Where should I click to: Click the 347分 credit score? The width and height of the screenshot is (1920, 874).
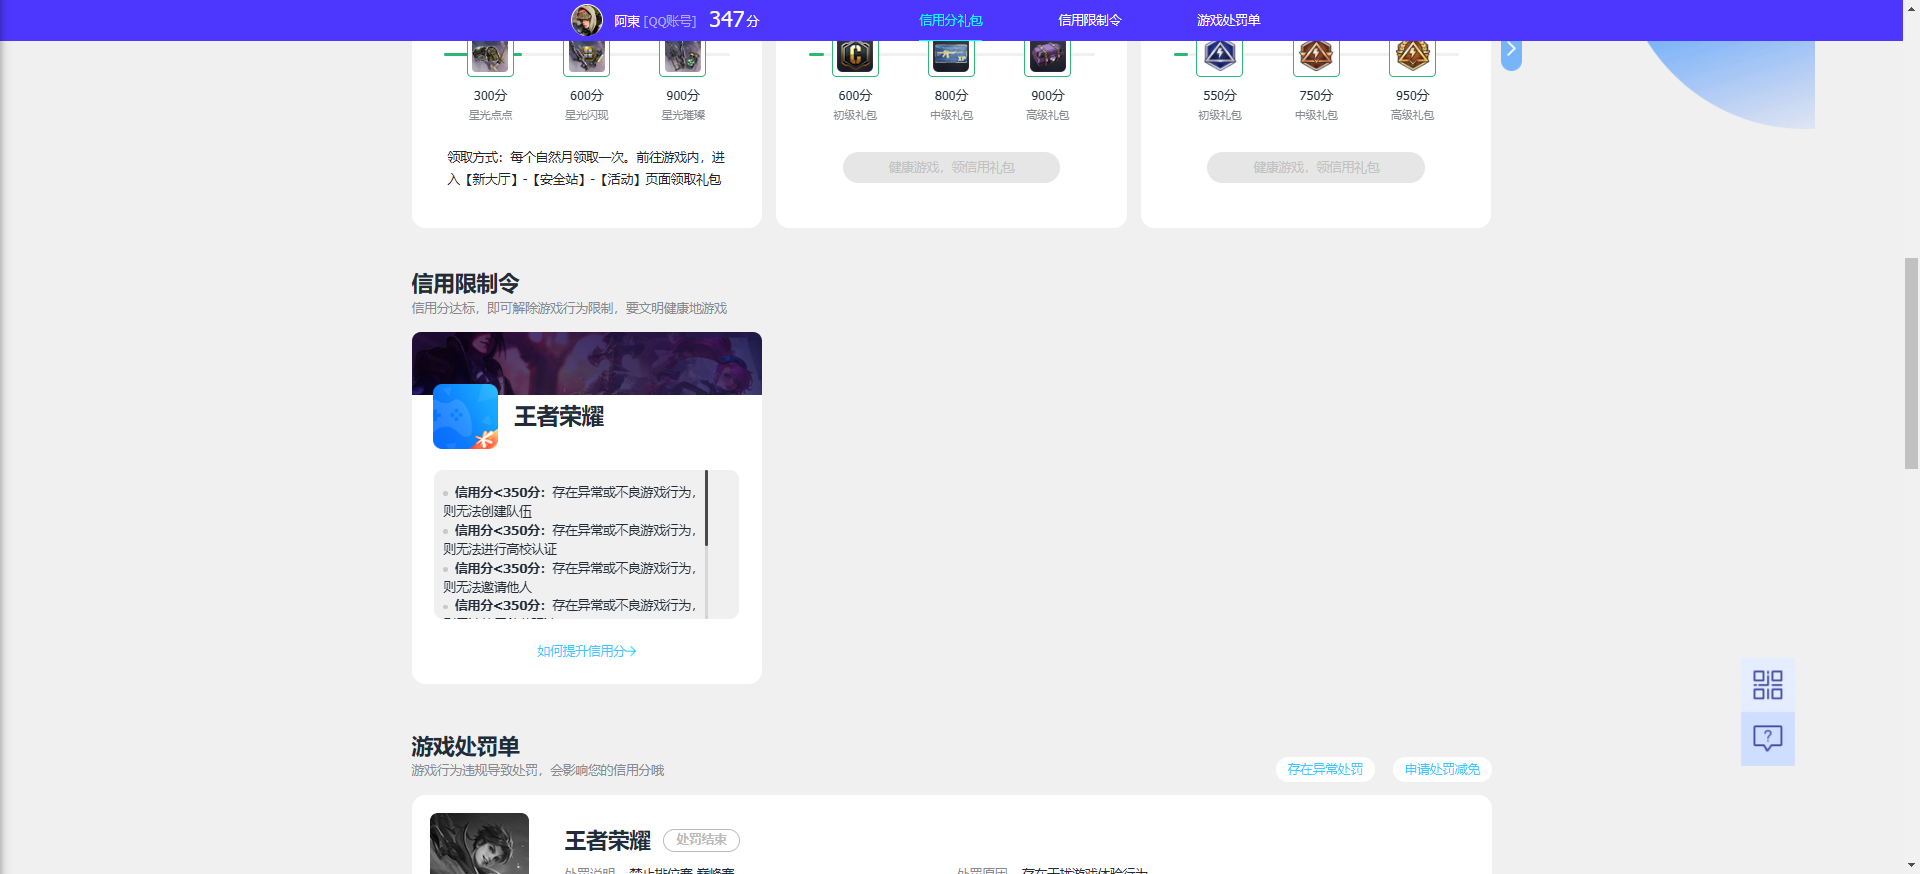pyautogui.click(x=734, y=20)
